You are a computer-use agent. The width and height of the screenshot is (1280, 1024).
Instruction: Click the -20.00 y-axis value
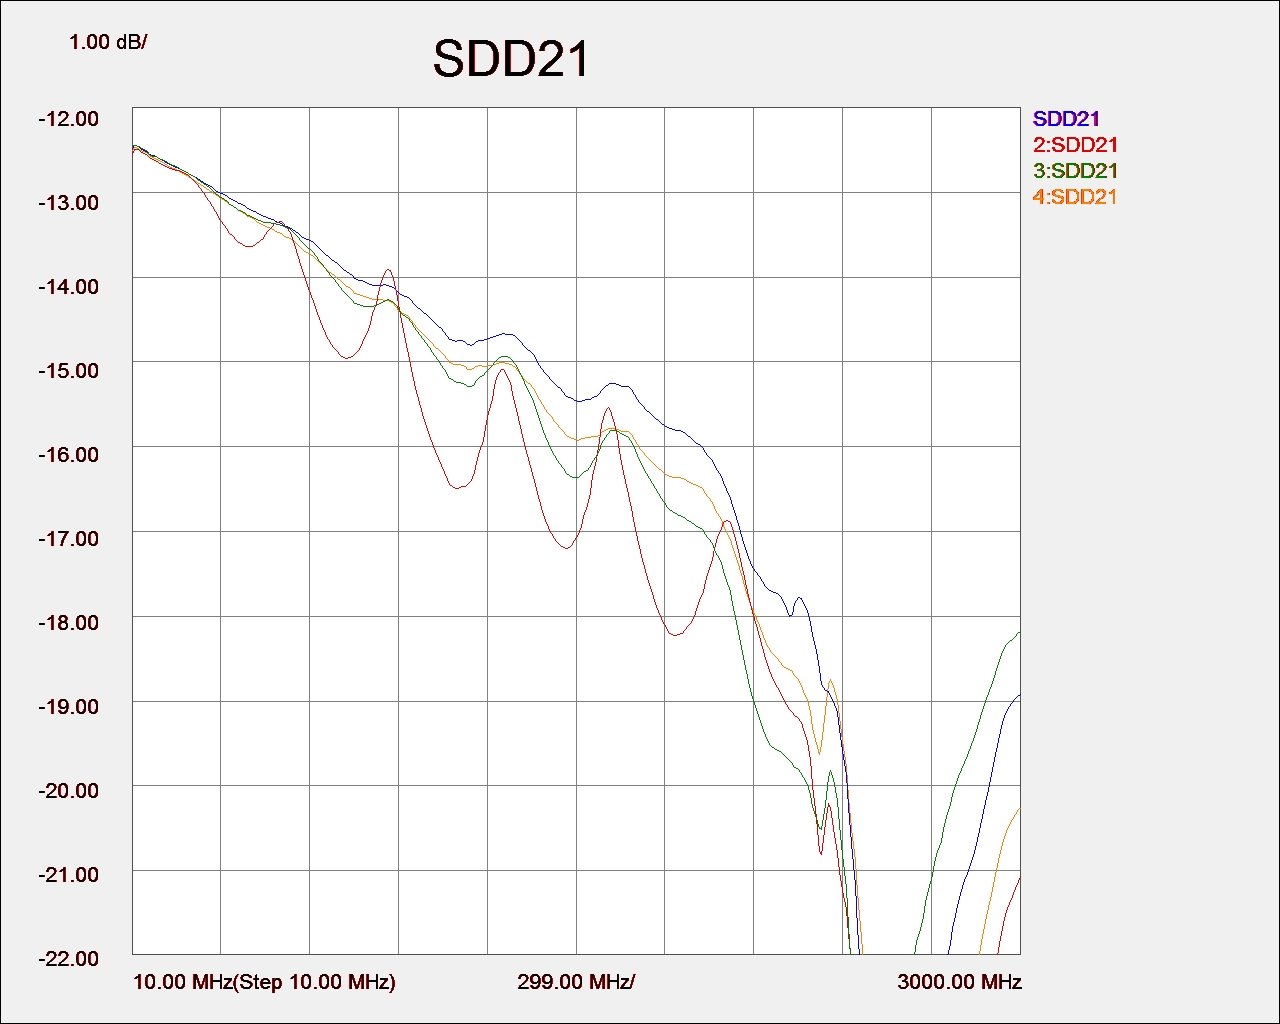pos(68,791)
